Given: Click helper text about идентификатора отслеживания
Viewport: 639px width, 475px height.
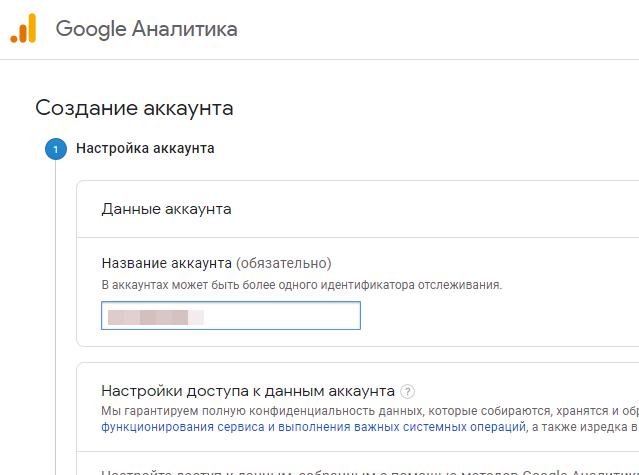Looking at the screenshot, I should 301,285.
